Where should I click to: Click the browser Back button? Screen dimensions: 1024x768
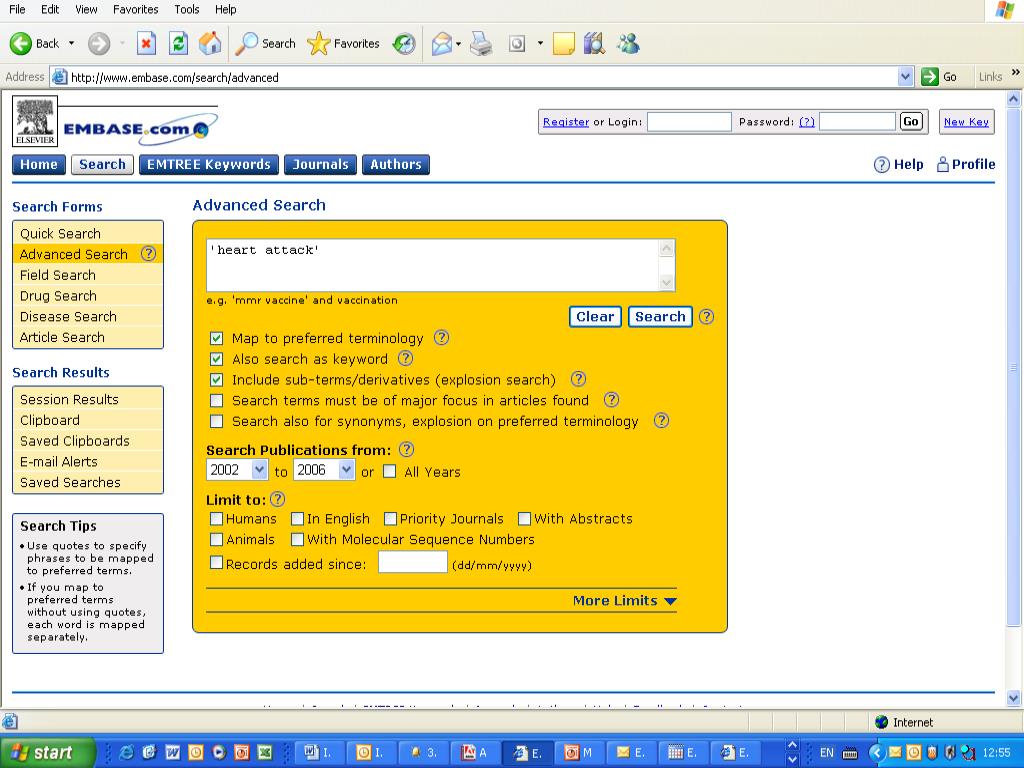tap(35, 44)
